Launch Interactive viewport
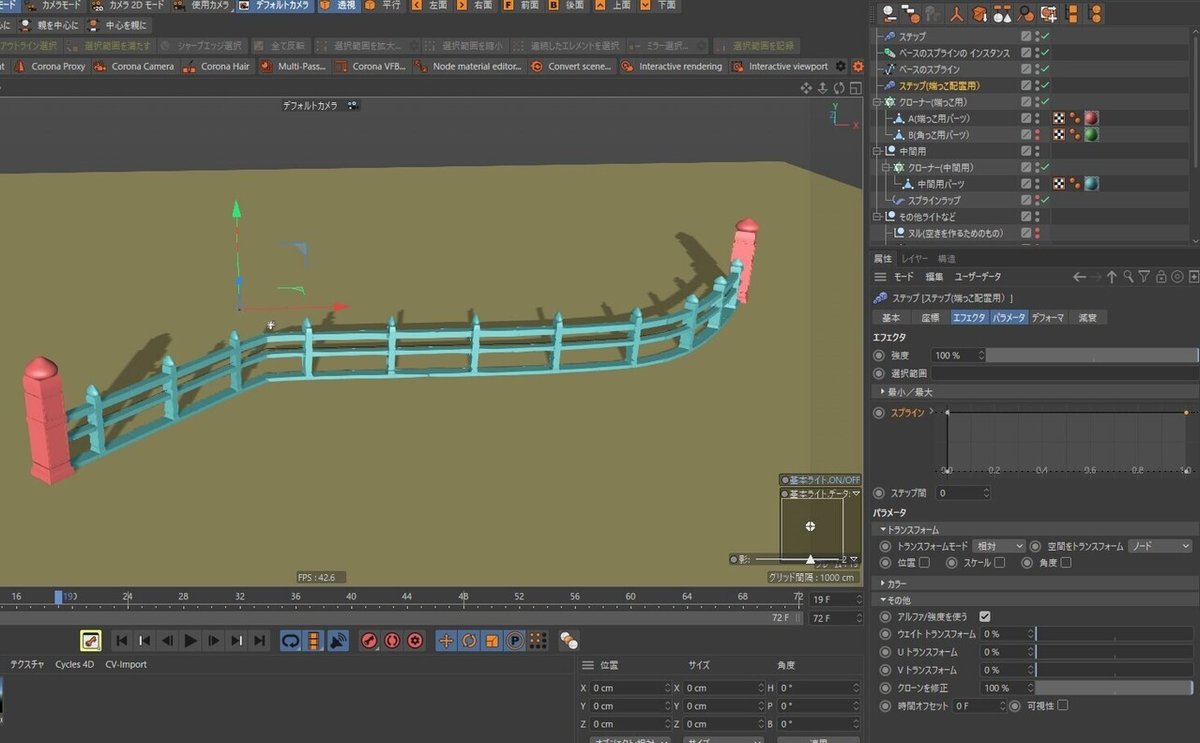The width and height of the screenshot is (1200, 743). click(779, 66)
